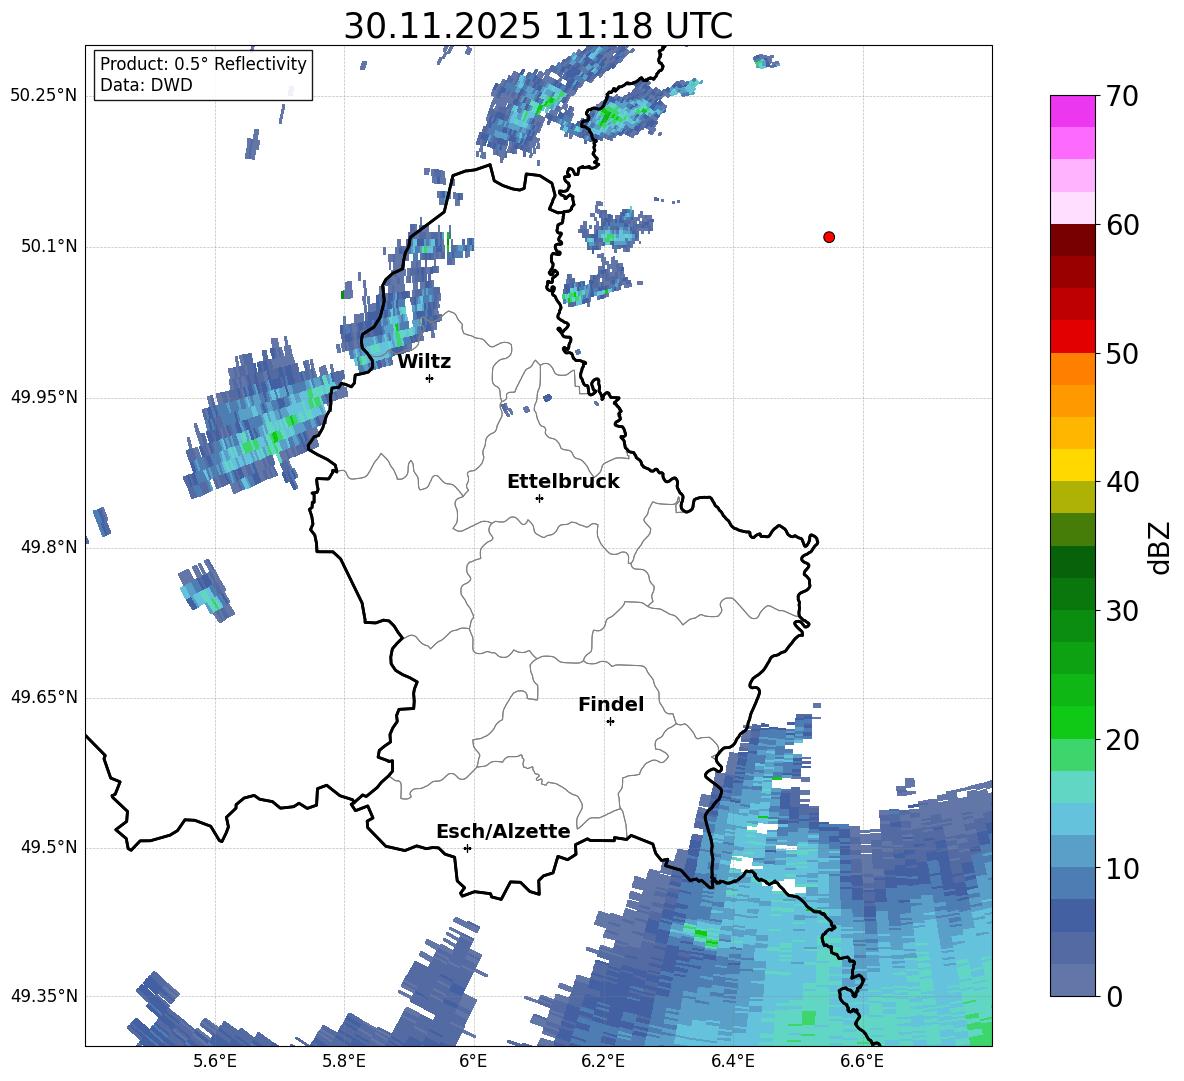Click the 6°E longitude label

pos(473,1061)
